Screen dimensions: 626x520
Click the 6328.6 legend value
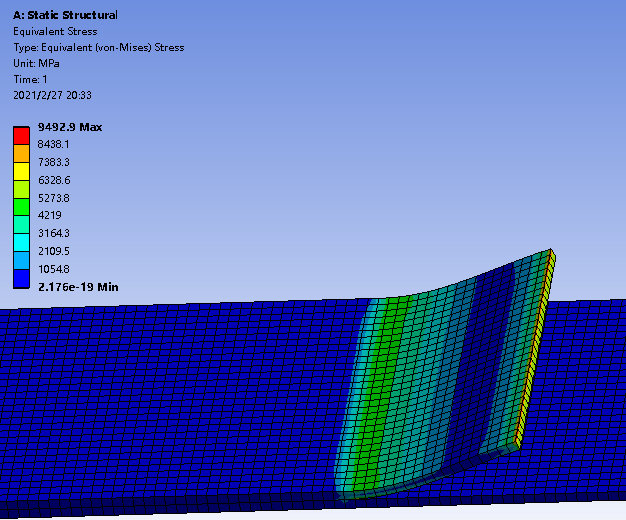54,180
